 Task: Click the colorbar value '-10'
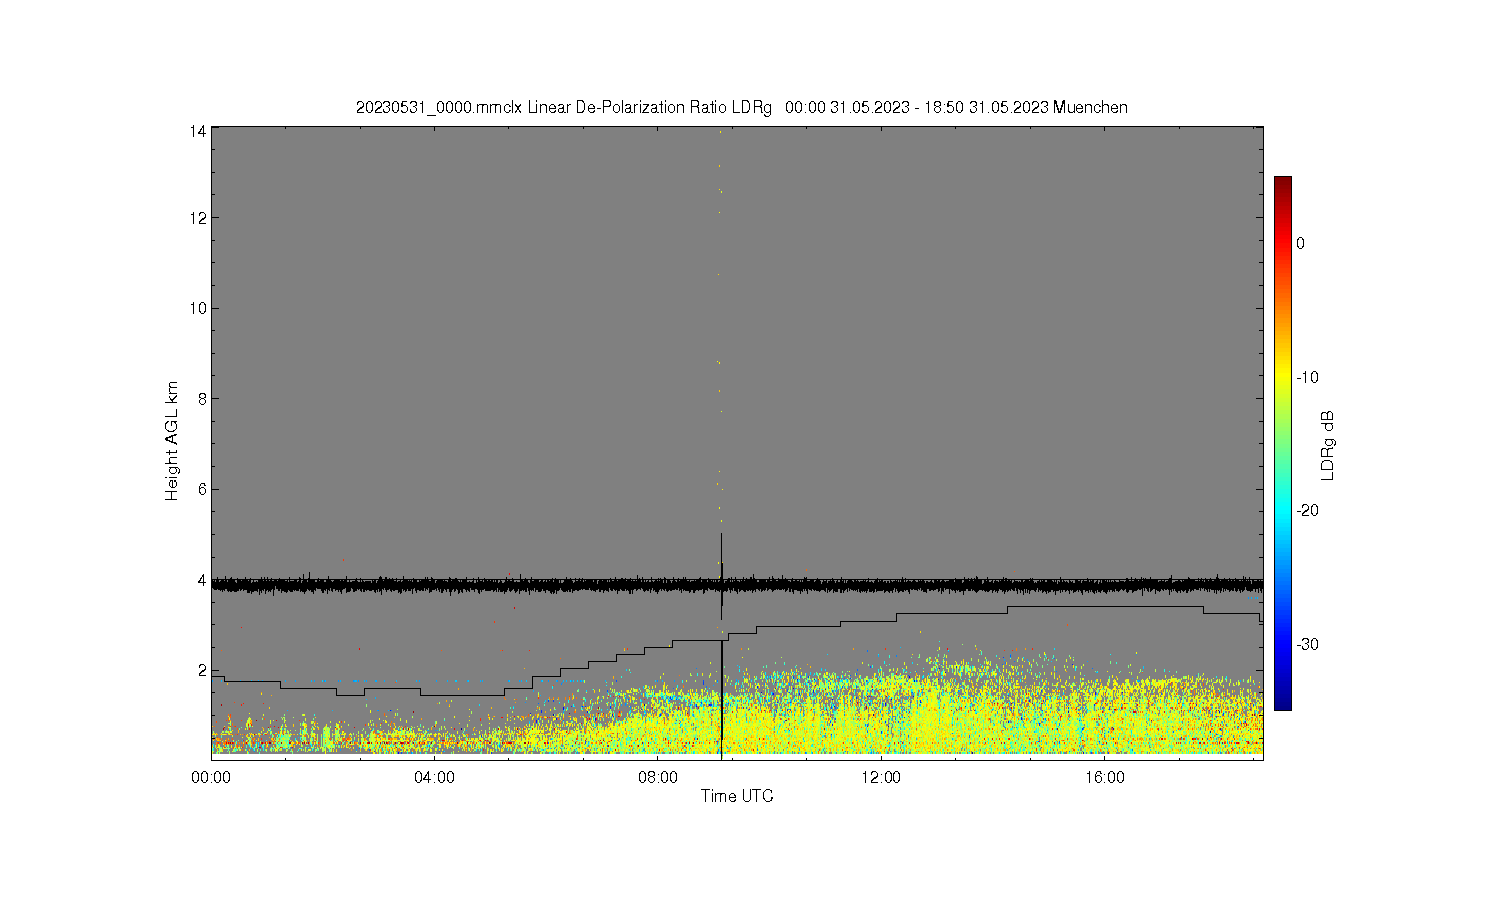point(1307,377)
